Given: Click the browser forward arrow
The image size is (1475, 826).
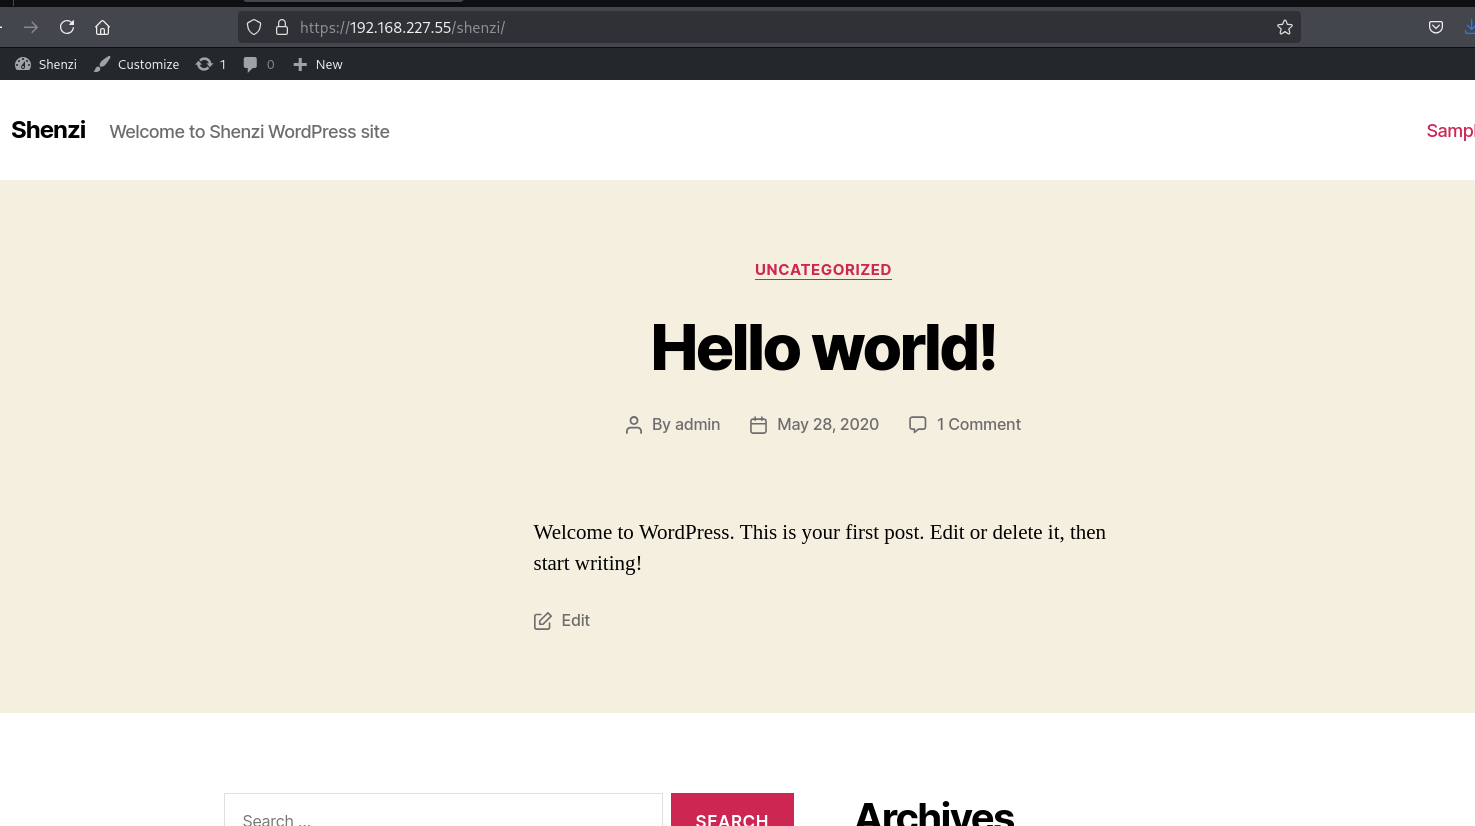Looking at the screenshot, I should (31, 27).
